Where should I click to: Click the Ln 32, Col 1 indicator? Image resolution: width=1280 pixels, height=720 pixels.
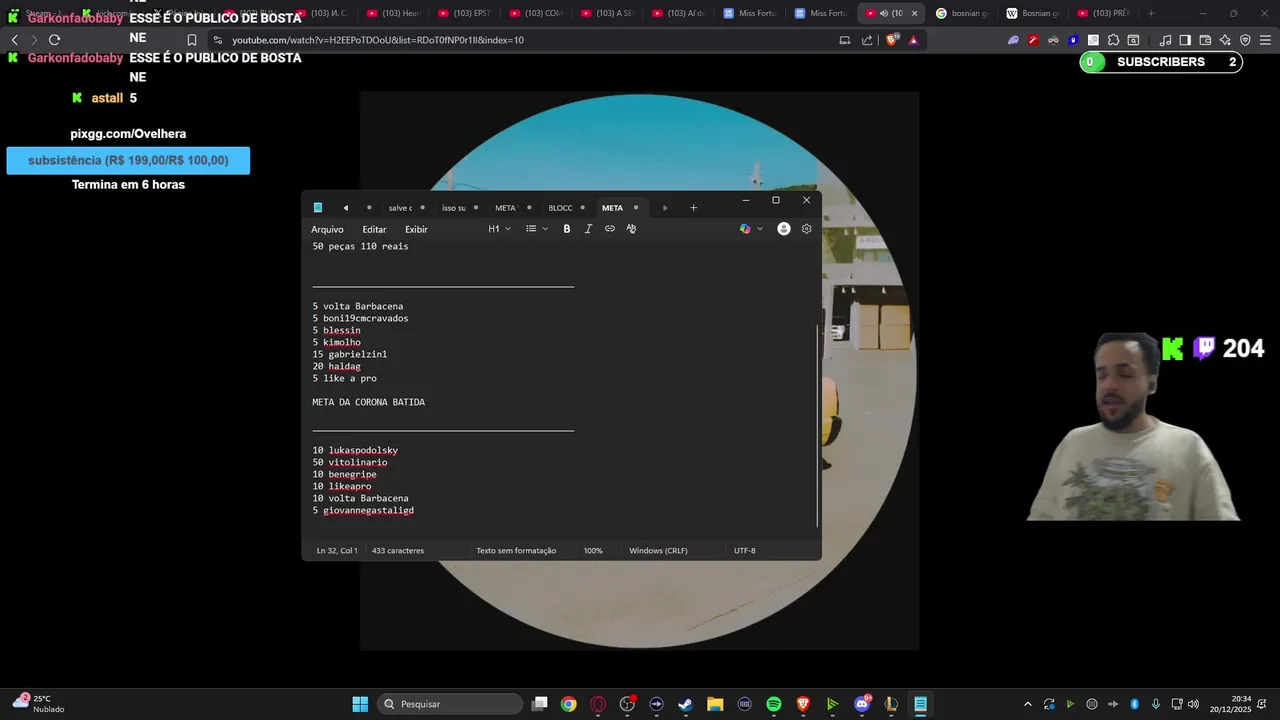click(x=337, y=551)
